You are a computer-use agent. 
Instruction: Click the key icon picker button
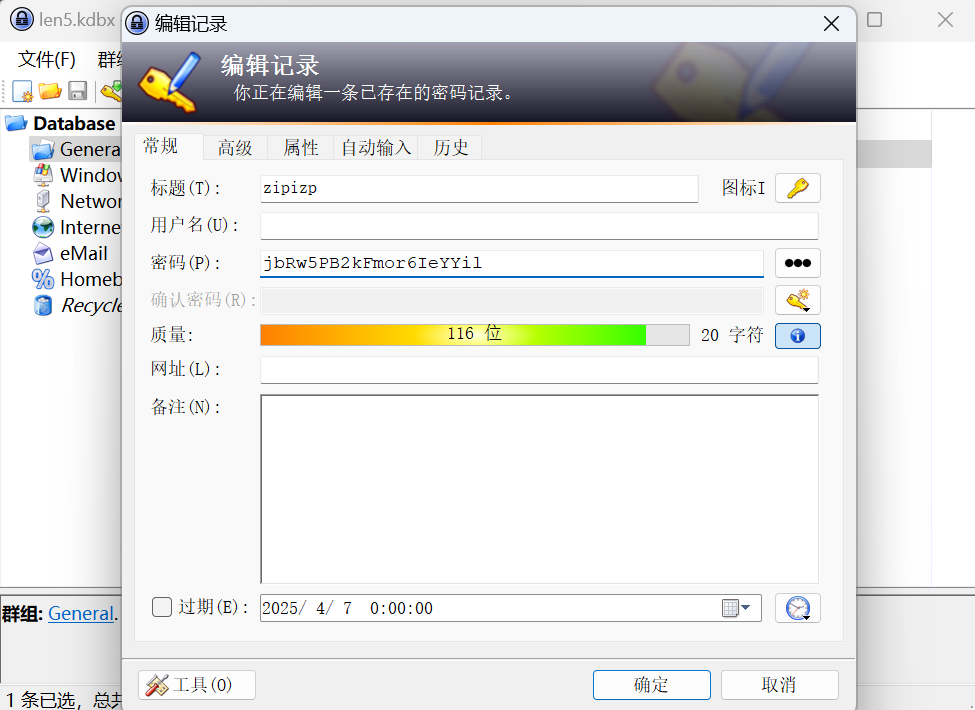(x=797, y=188)
